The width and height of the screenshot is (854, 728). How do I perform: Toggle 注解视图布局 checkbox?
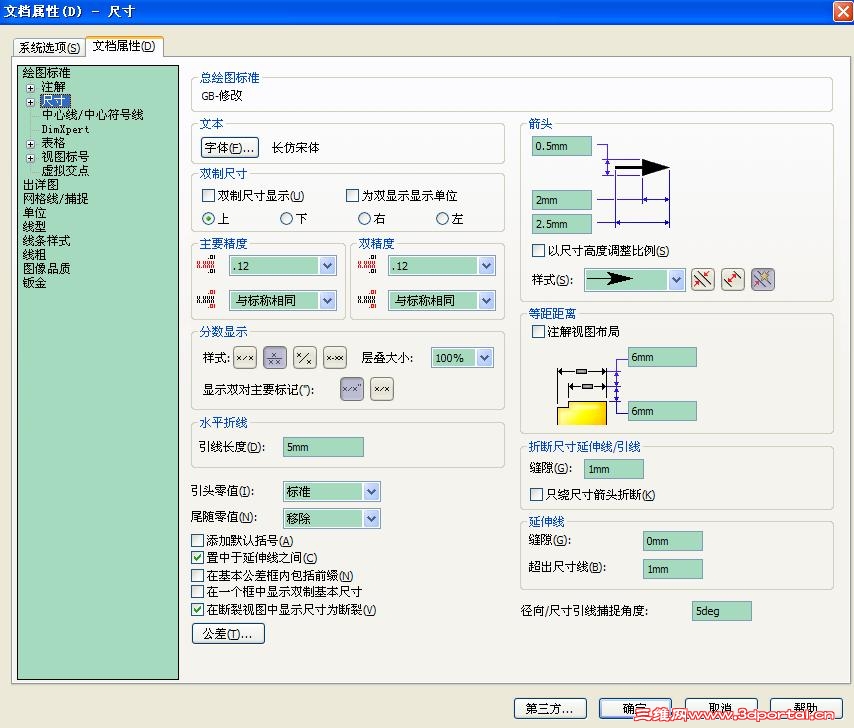click(x=538, y=332)
